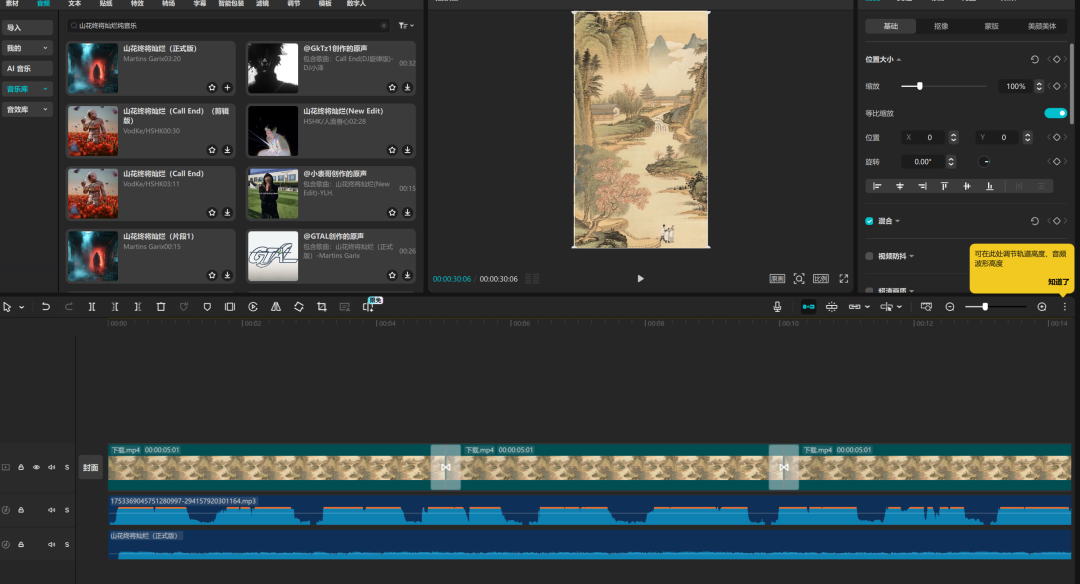1080x584 pixels.
Task: Click the music search input field
Action: (x=227, y=25)
